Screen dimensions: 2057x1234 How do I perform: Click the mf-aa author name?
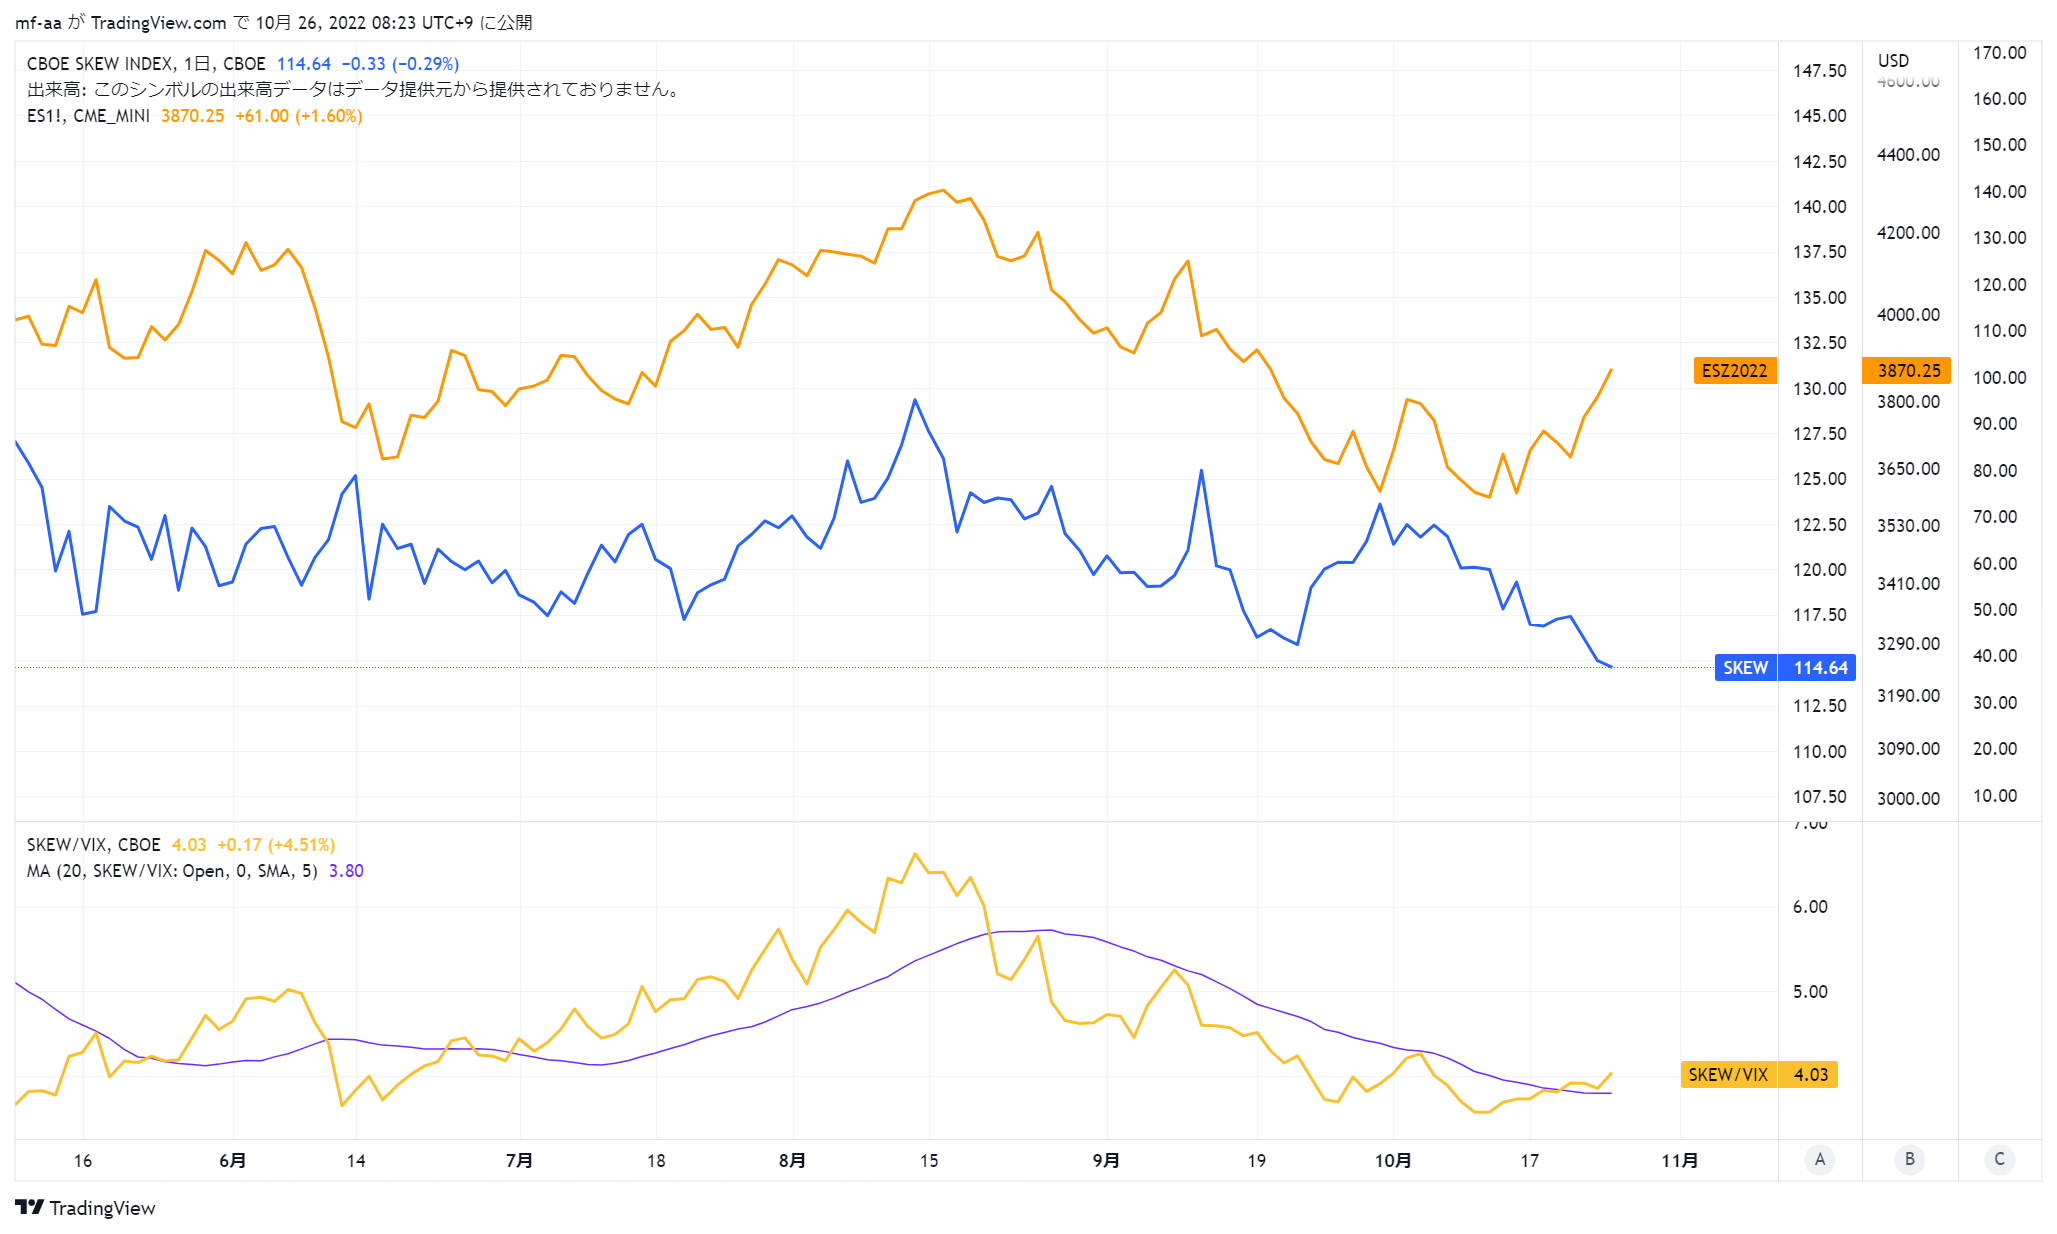coord(38,22)
